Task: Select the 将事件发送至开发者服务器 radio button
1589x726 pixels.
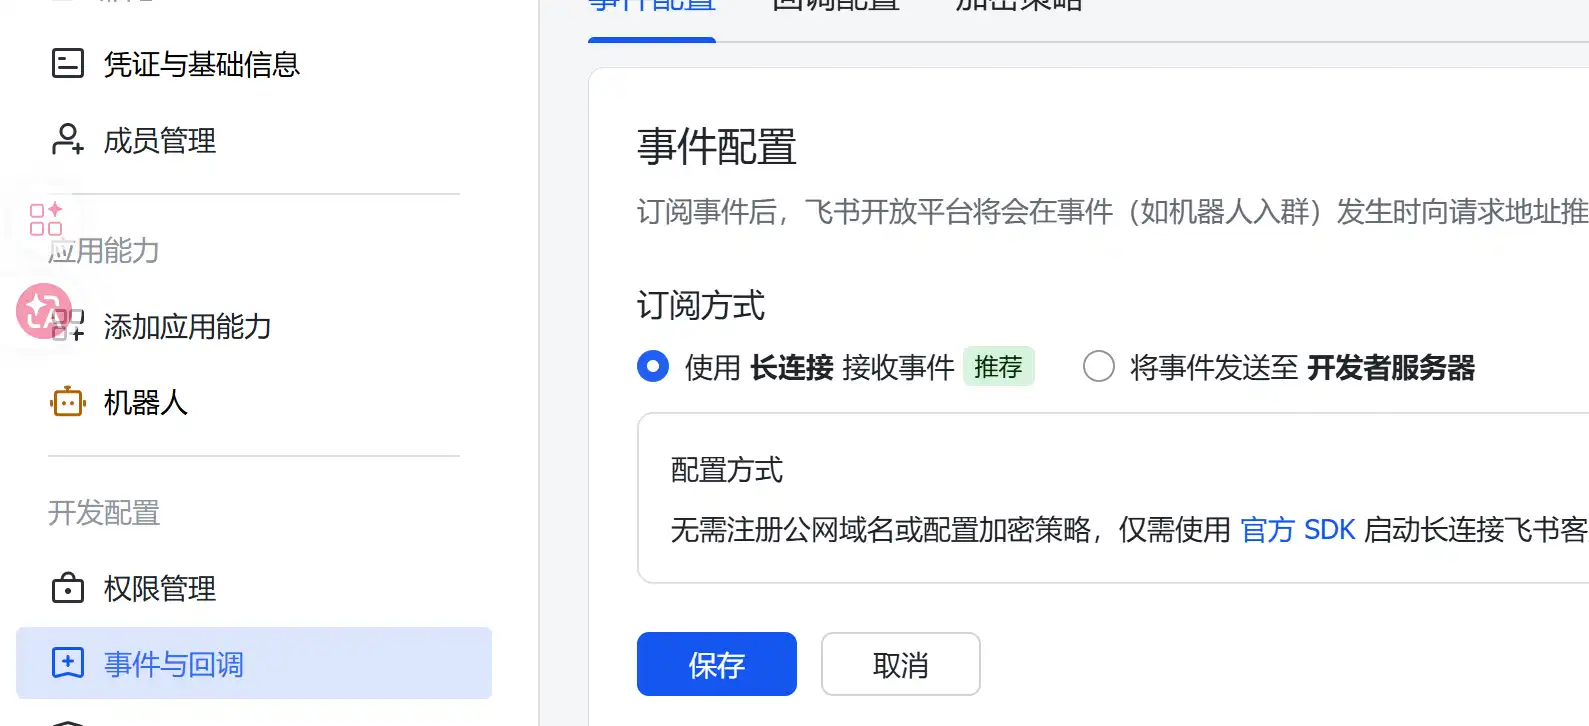Action: 1098,366
